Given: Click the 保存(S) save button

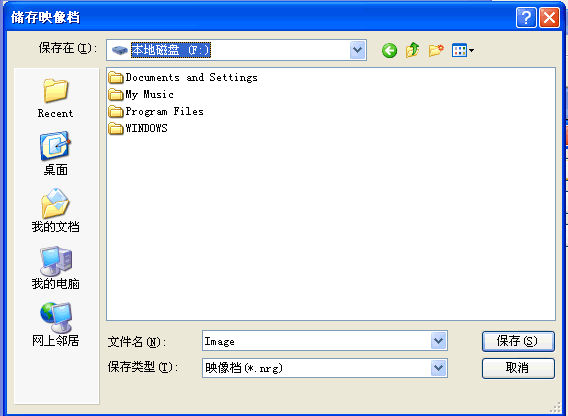Looking at the screenshot, I should (x=518, y=341).
